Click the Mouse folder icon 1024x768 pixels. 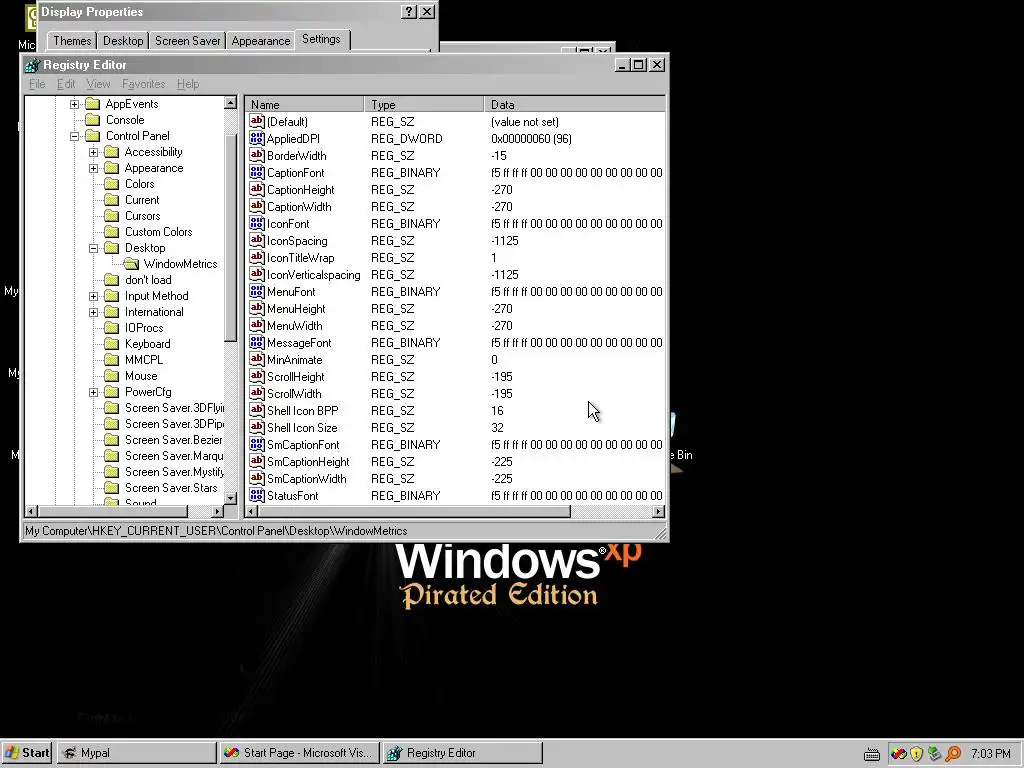click(x=112, y=376)
